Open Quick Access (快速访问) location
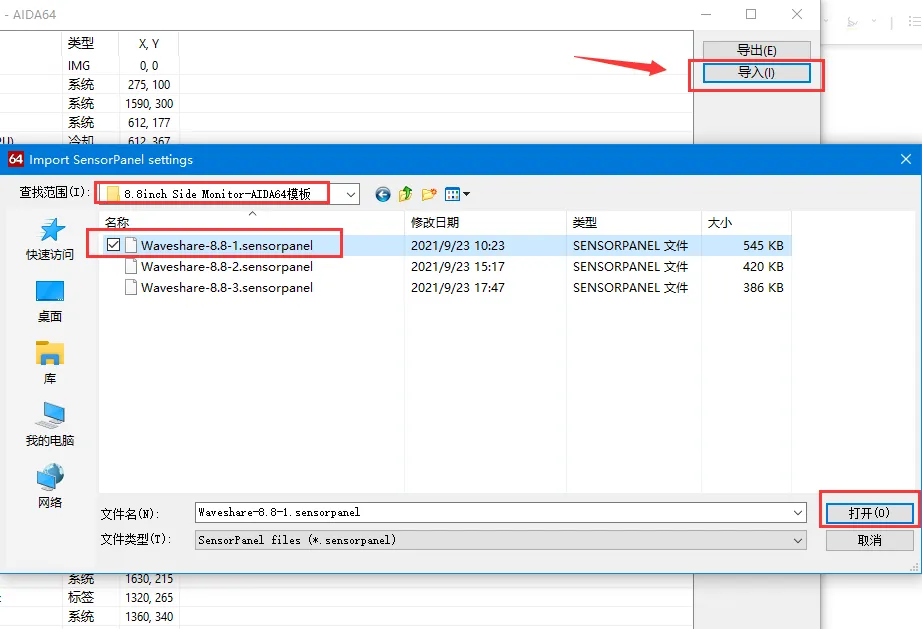The height and width of the screenshot is (629, 922). tap(50, 239)
